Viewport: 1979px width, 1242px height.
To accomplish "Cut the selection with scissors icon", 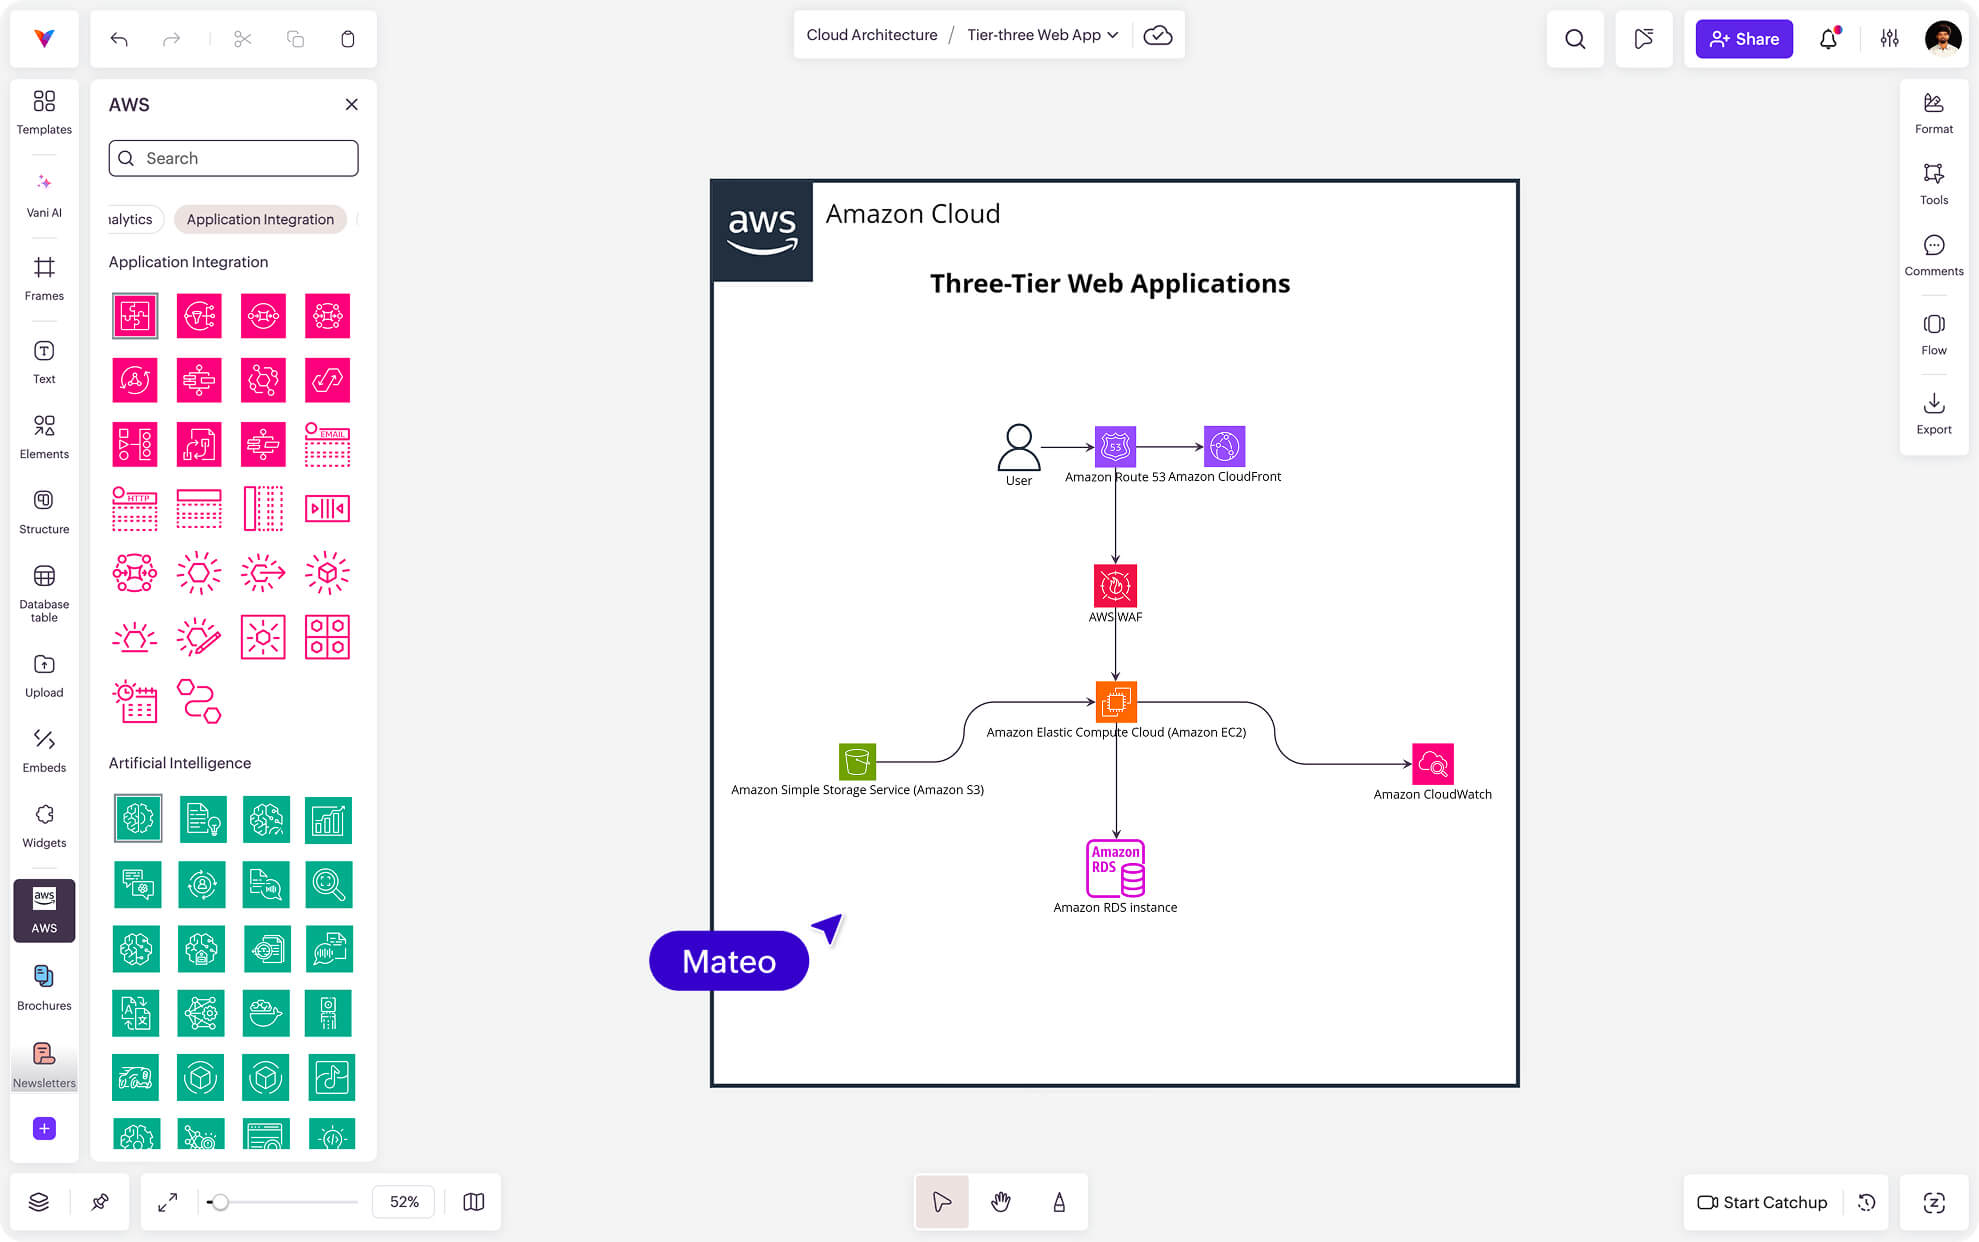I will coord(243,39).
